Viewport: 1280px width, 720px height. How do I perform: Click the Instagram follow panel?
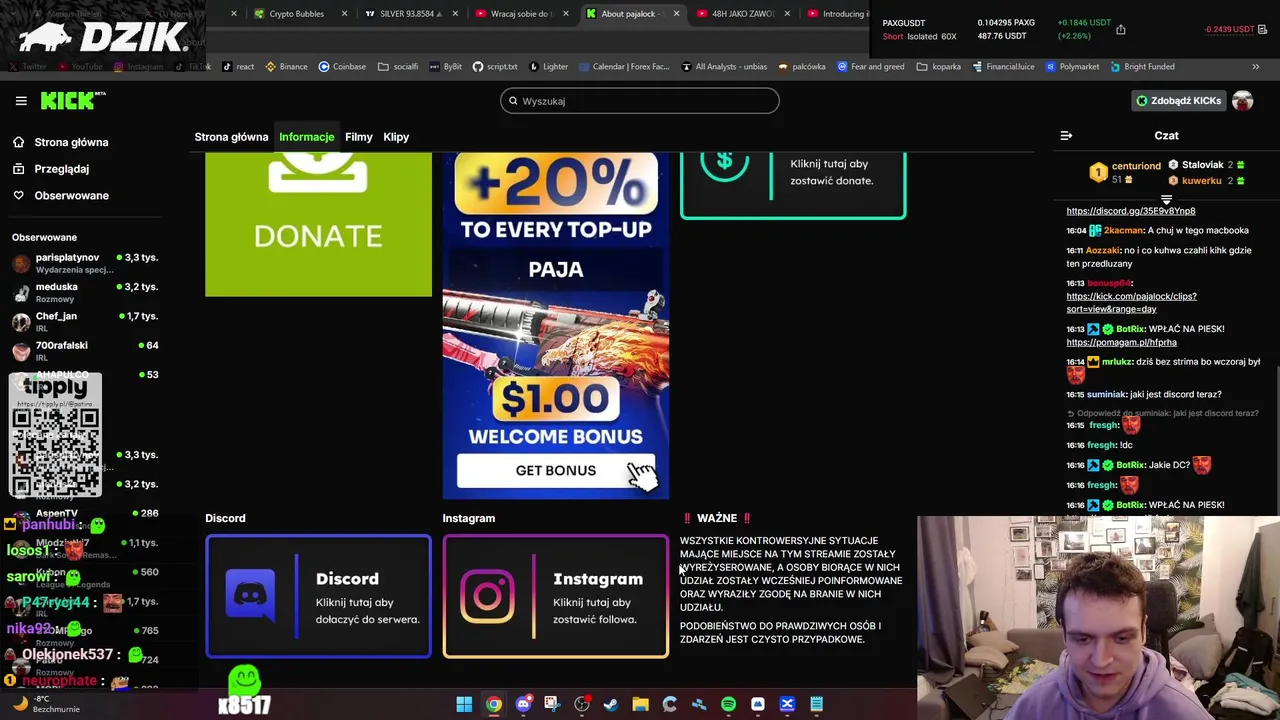556,596
